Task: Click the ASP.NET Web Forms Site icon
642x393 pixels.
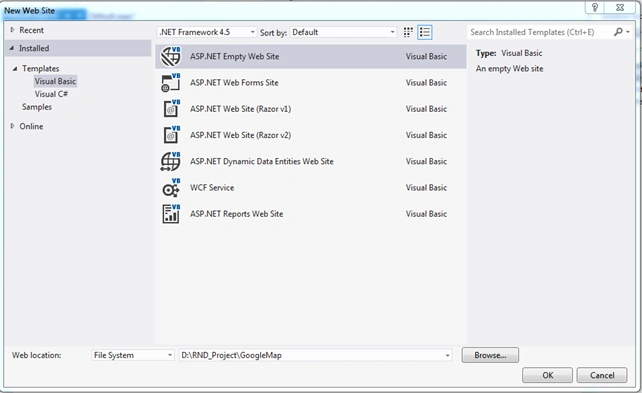Action: click(x=171, y=83)
